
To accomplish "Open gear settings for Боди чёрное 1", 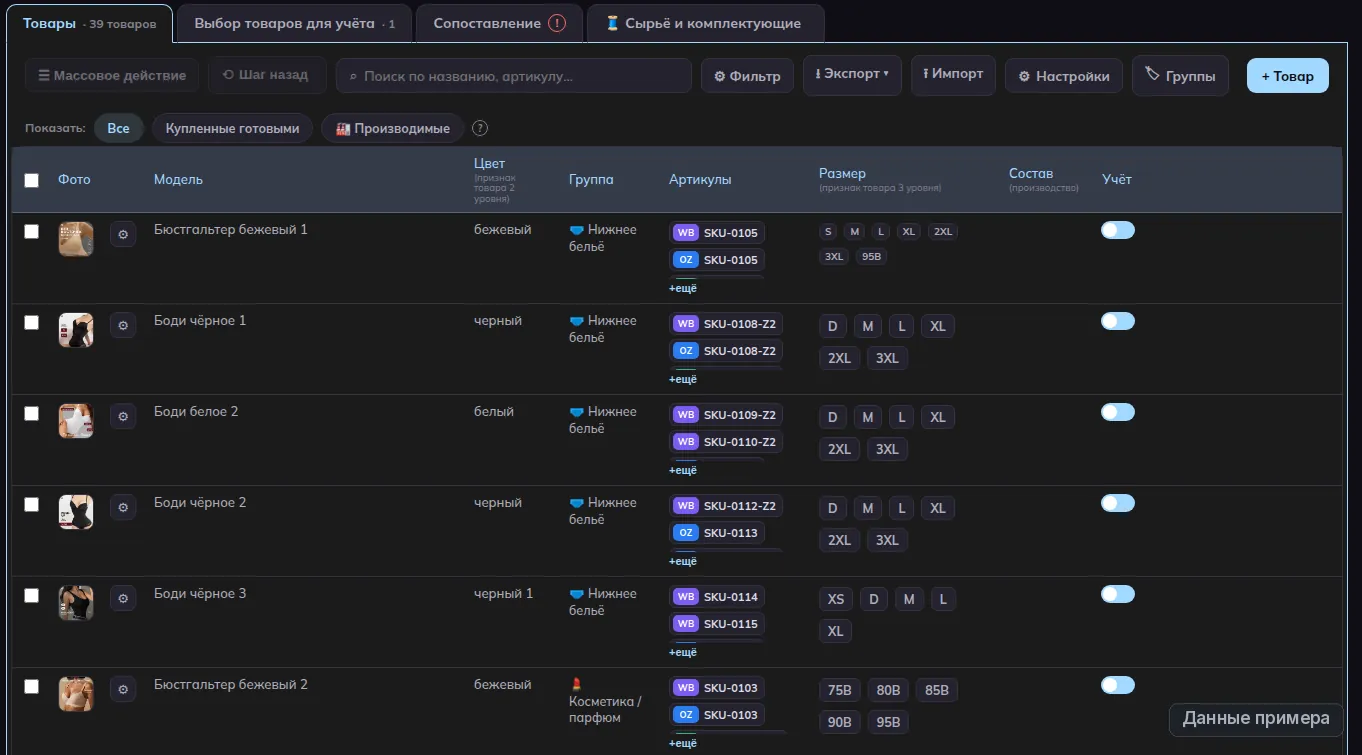I will 123,325.
